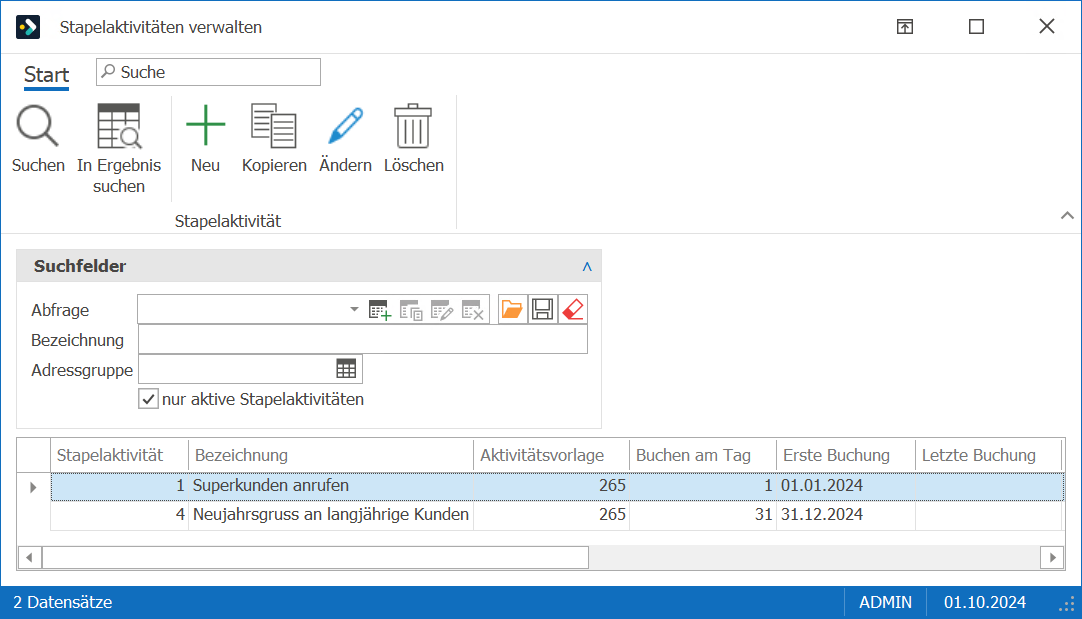The width and height of the screenshot is (1082, 619).
Task: Click the application logo in title bar
Action: click(x=28, y=27)
